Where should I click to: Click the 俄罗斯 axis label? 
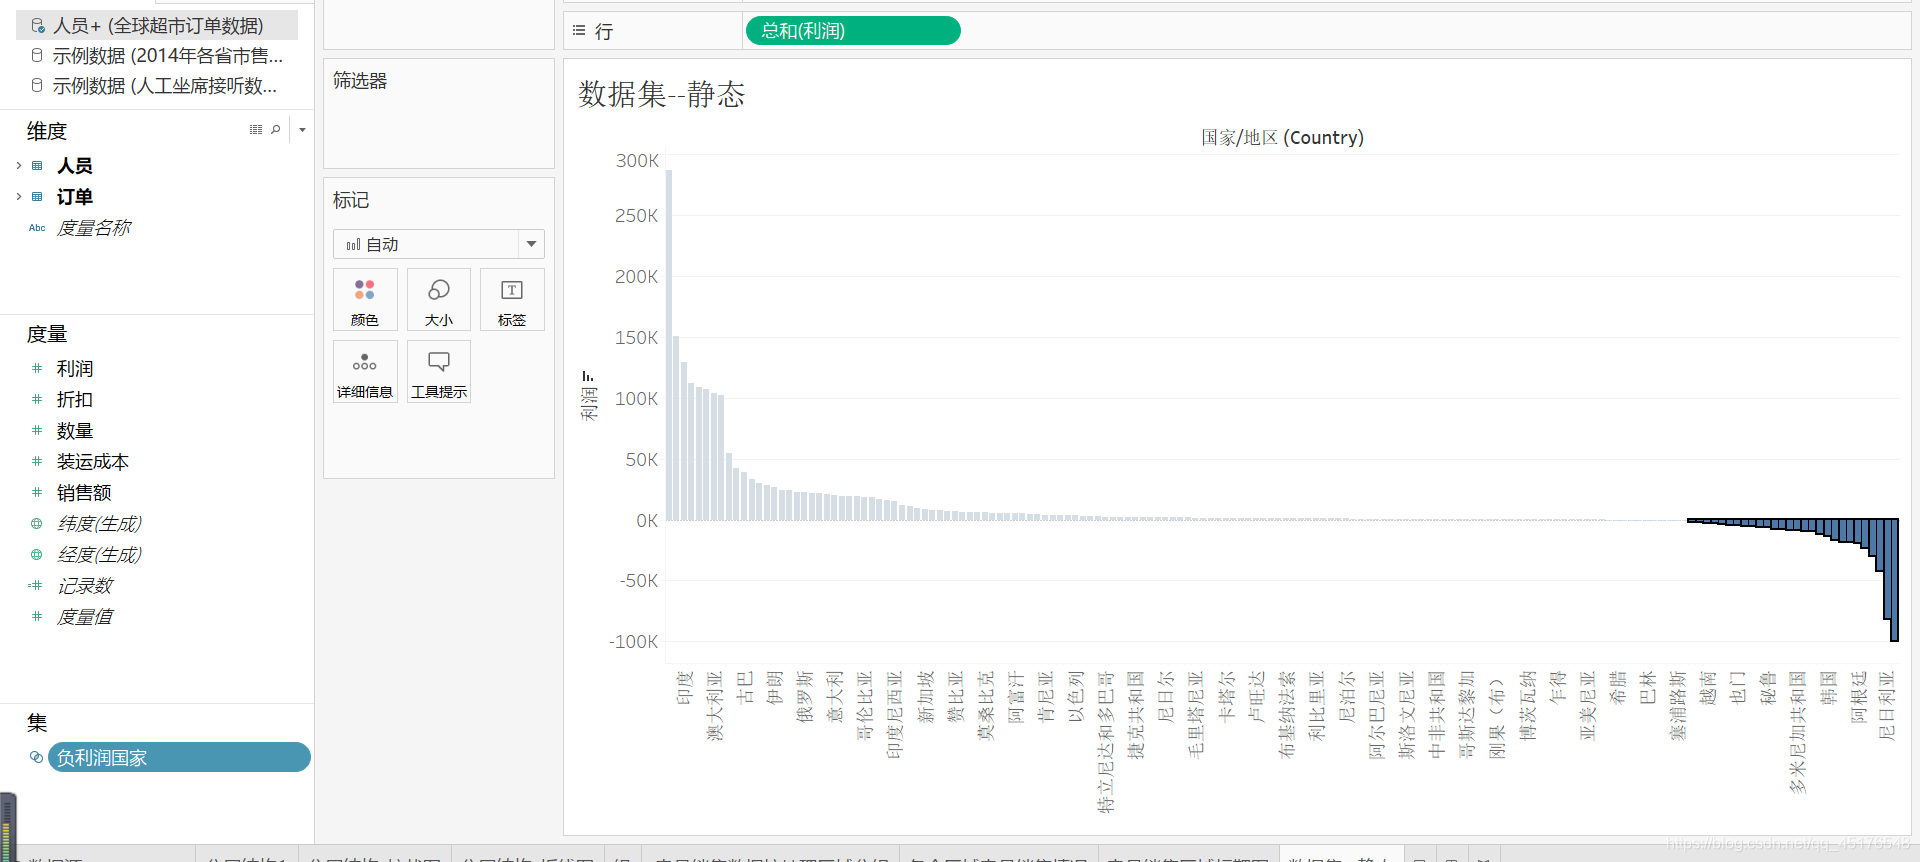[x=805, y=696]
